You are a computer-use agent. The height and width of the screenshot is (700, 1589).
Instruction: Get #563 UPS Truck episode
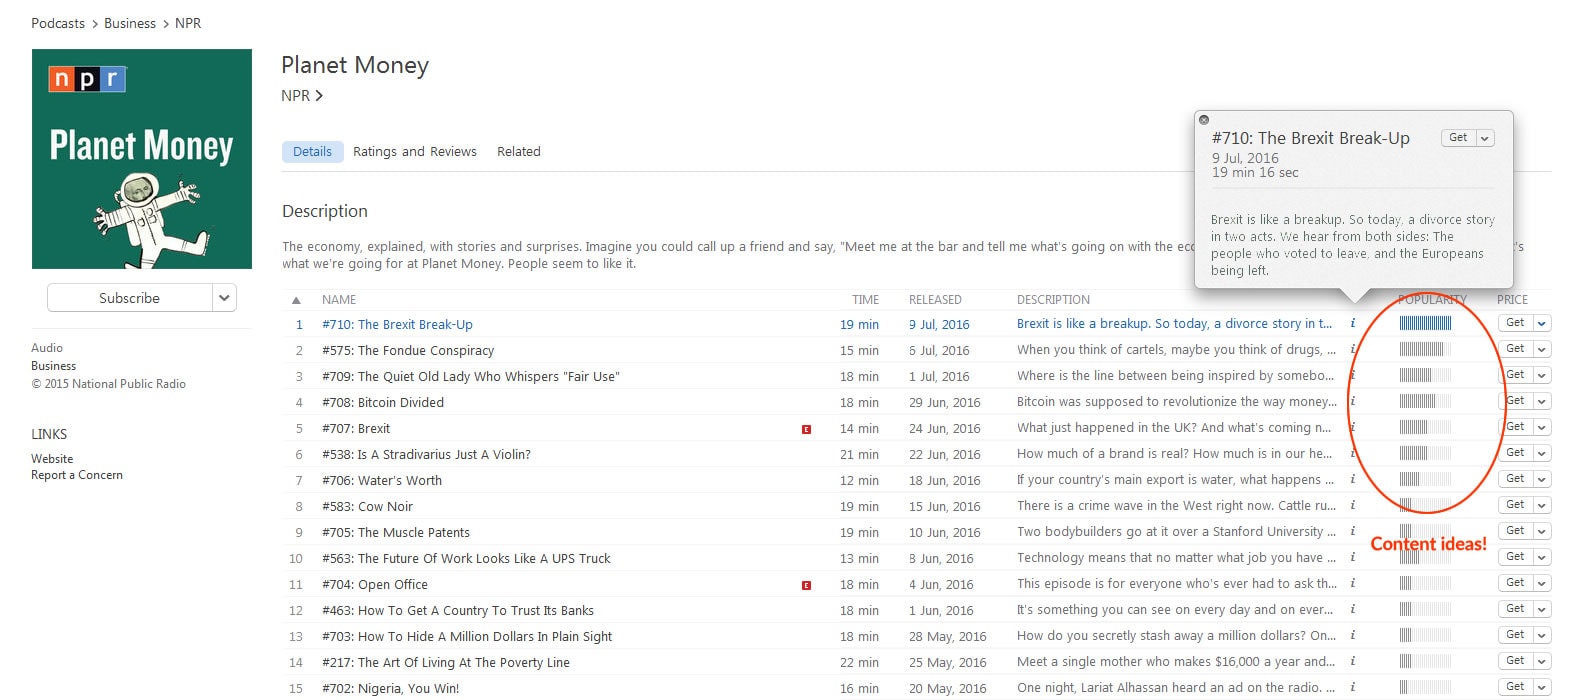click(x=1516, y=557)
